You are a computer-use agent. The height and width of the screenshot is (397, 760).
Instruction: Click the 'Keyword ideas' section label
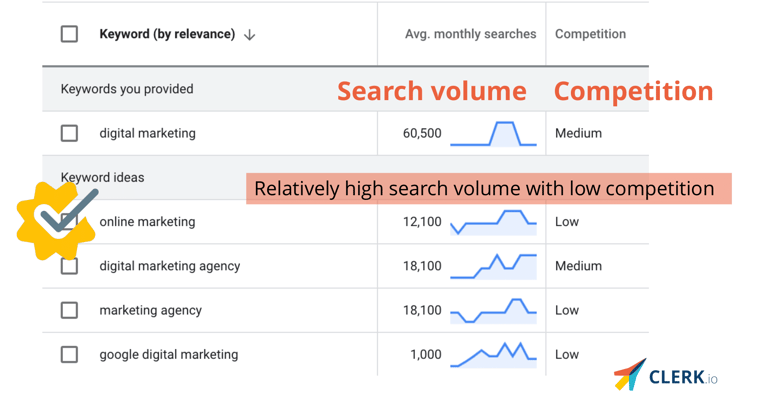tap(102, 177)
